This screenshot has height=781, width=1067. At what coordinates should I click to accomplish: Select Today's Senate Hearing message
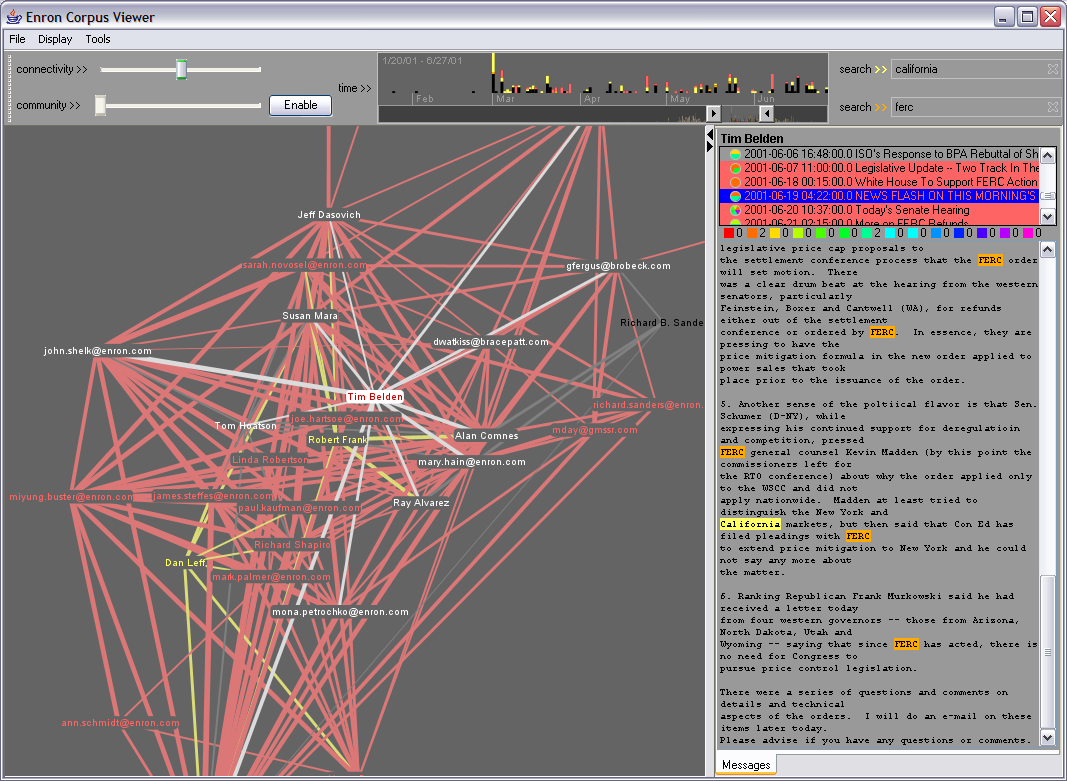coord(881,210)
